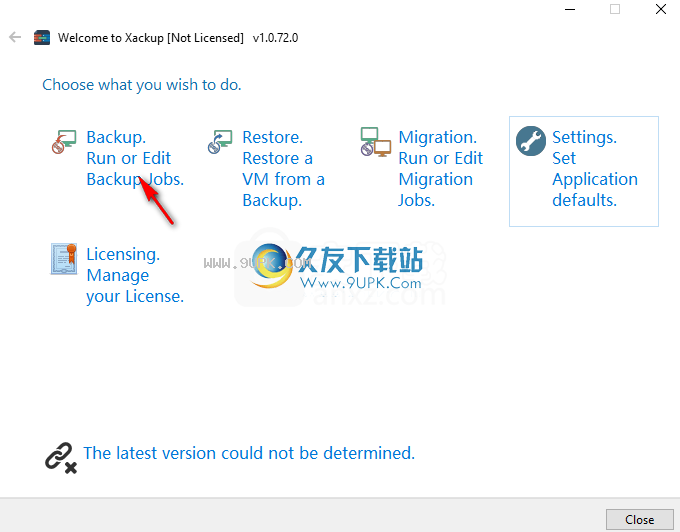
Task: Click the Xackup app icon in title
Action: [x=42, y=38]
